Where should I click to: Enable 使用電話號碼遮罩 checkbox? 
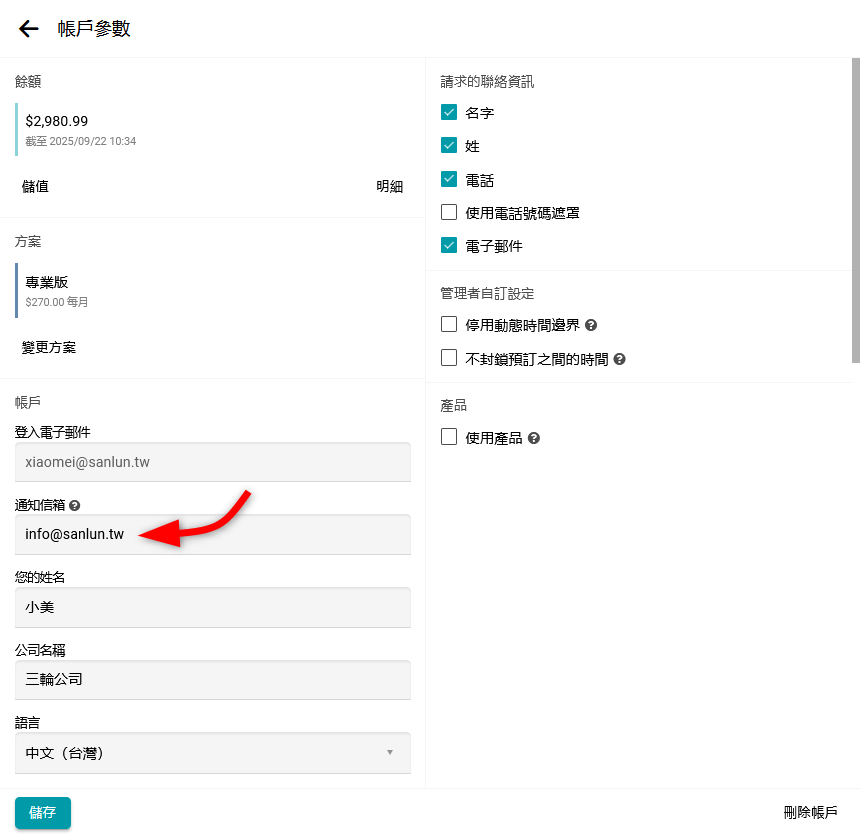coord(449,212)
